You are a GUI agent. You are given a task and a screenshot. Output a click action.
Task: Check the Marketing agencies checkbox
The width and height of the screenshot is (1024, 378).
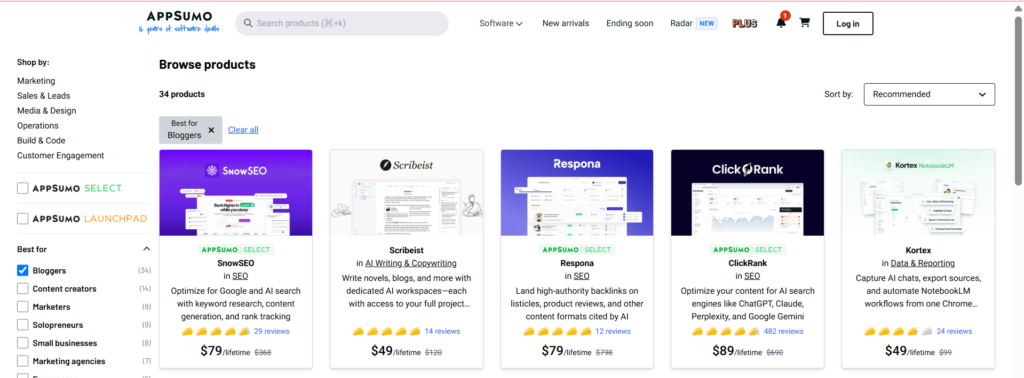(x=23, y=361)
